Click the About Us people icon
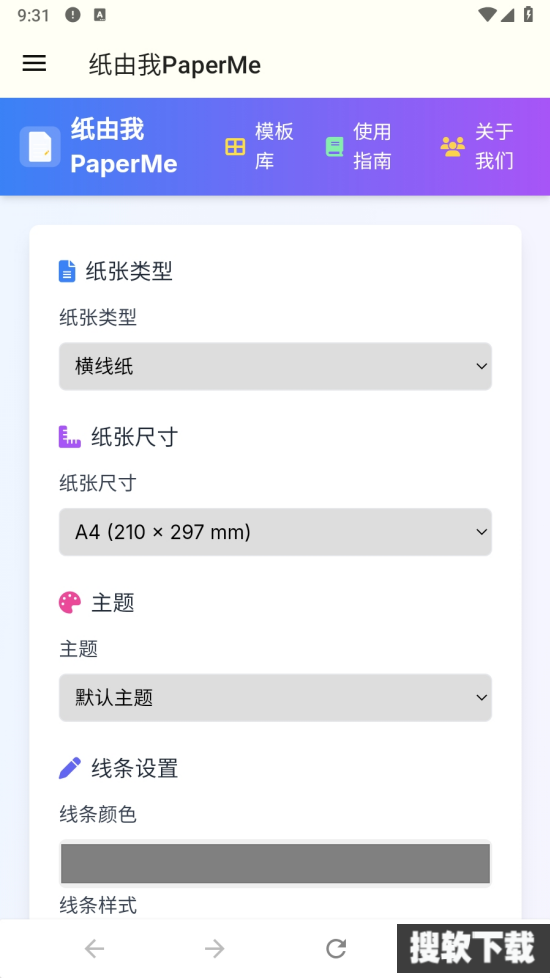This screenshot has width=550, height=978. pos(453,147)
